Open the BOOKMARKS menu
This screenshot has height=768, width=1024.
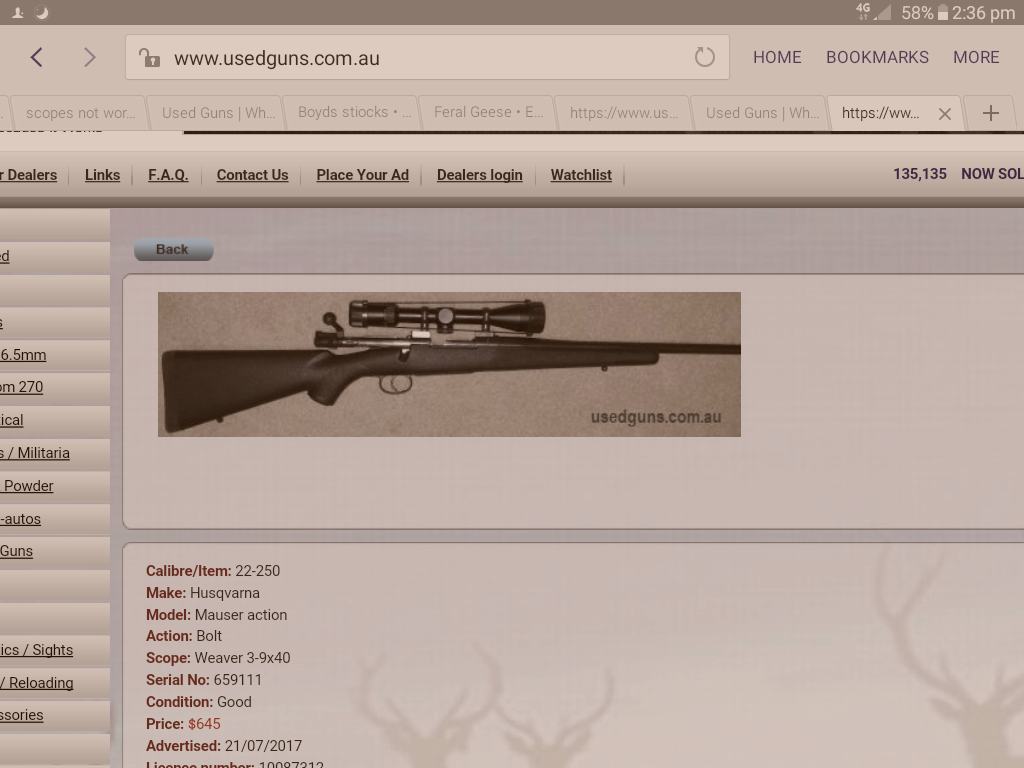(877, 57)
